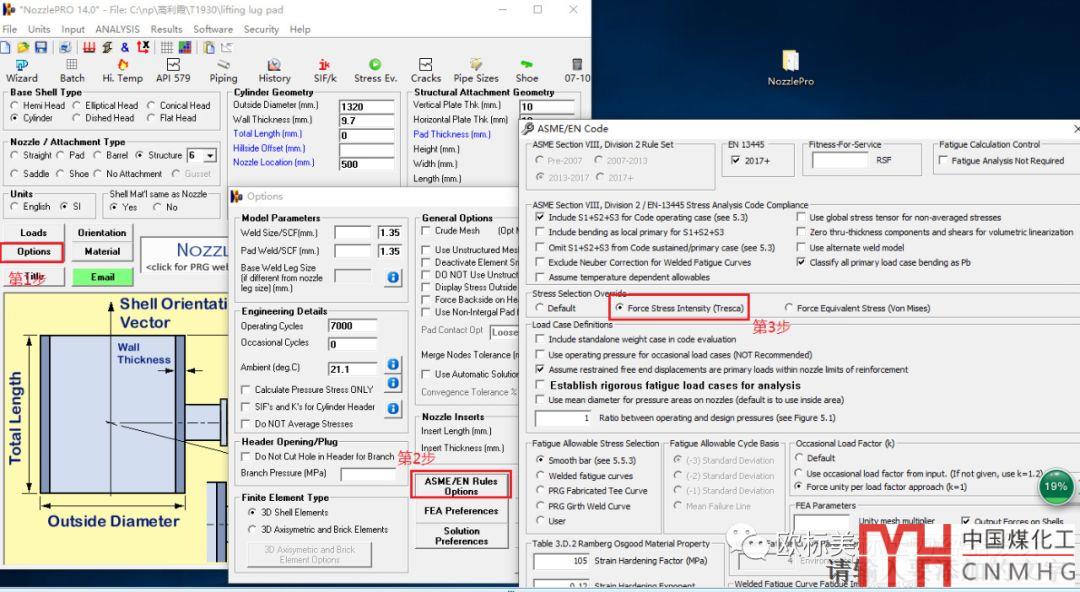Open FEA Preferences
Viewport: 1080px width, 592px height.
click(x=461, y=511)
